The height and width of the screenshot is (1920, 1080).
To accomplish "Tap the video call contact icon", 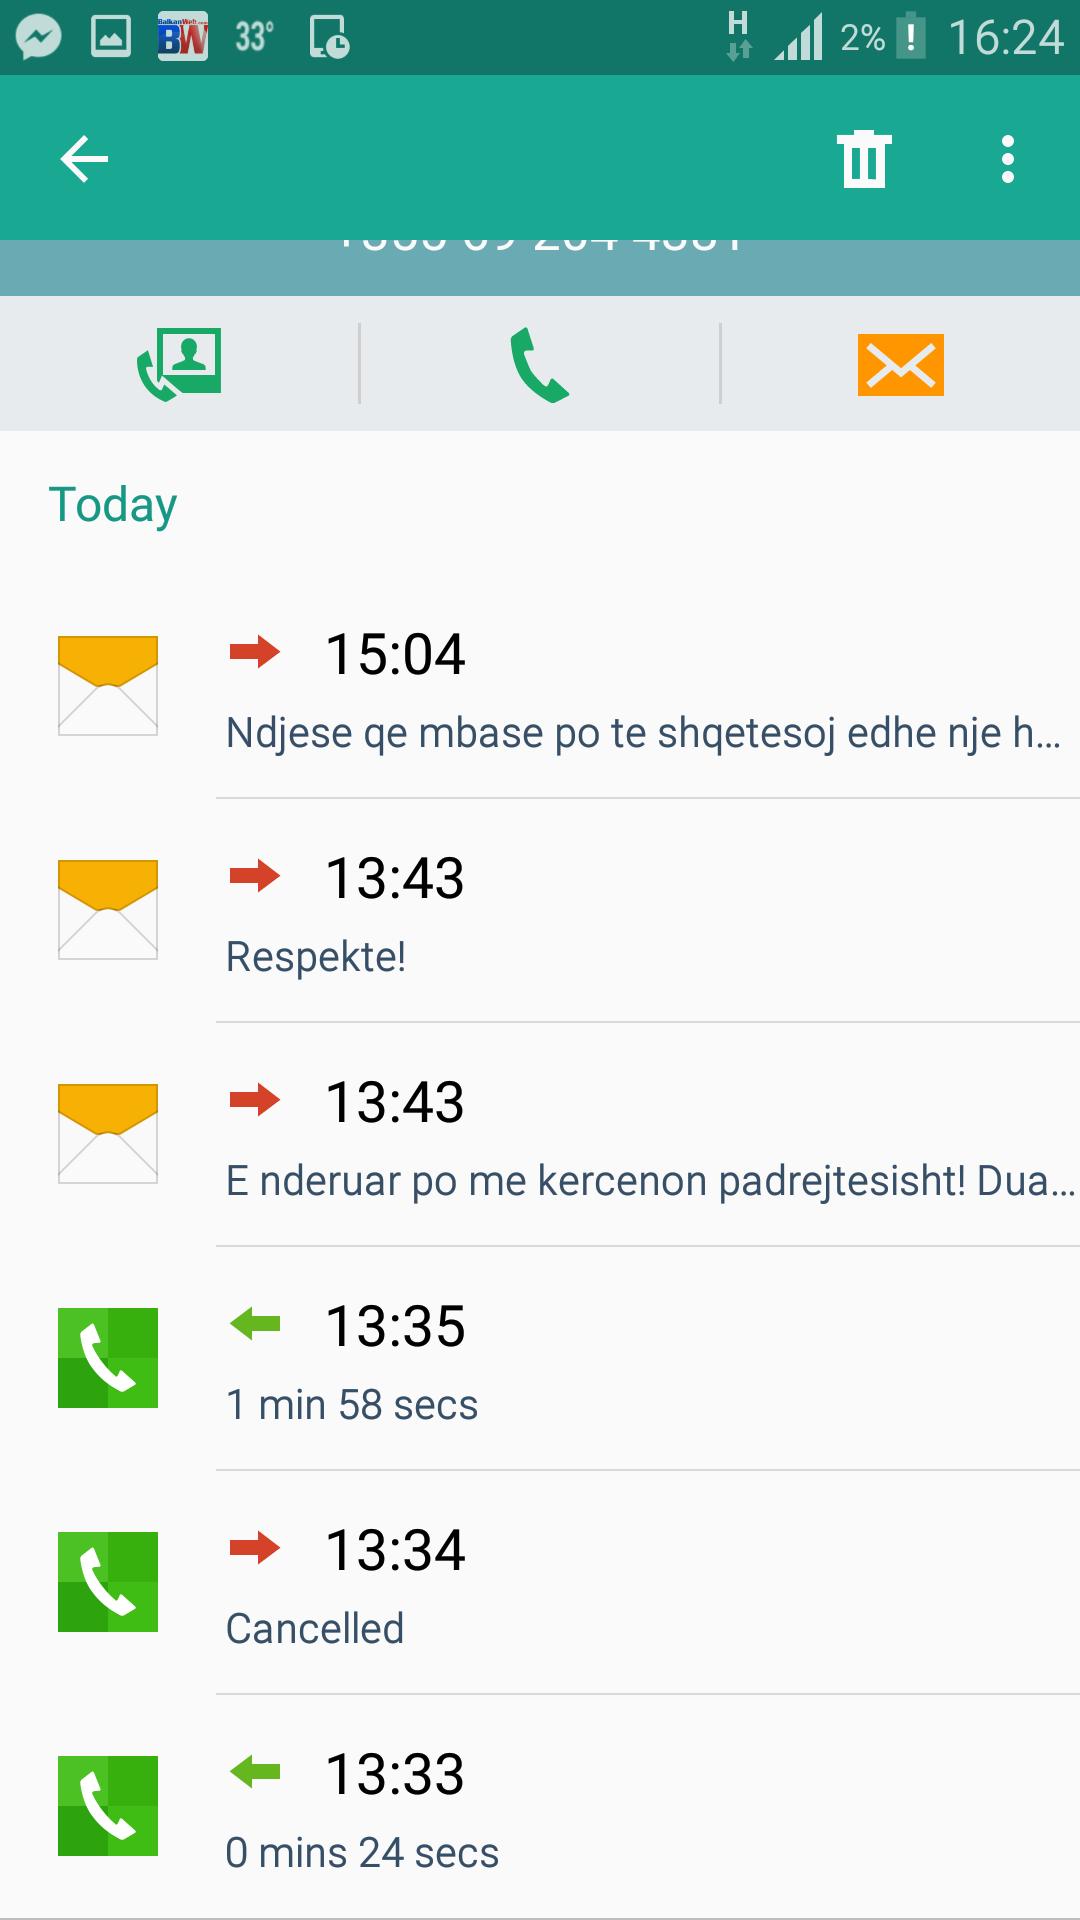I will (180, 364).
